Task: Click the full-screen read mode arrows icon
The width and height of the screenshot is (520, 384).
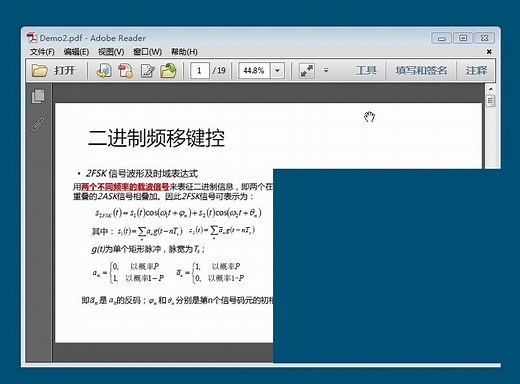Action: pyautogui.click(x=307, y=71)
